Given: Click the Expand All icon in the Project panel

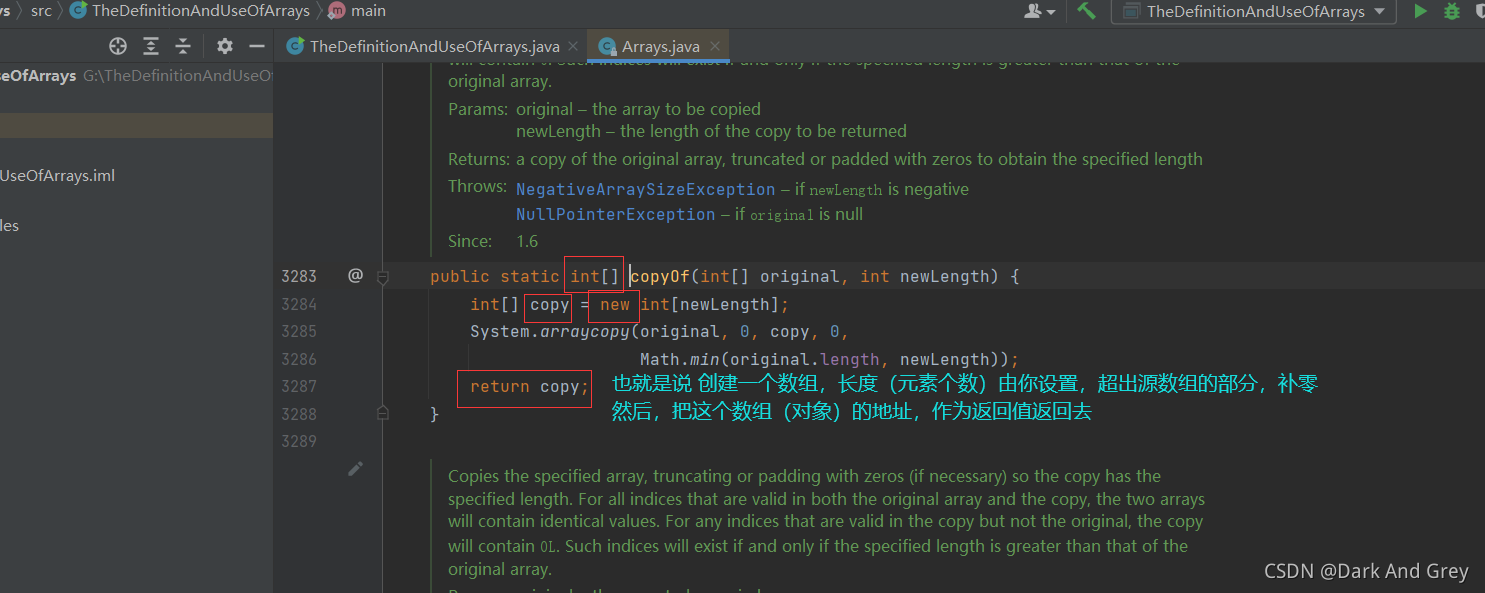Looking at the screenshot, I should [x=151, y=46].
